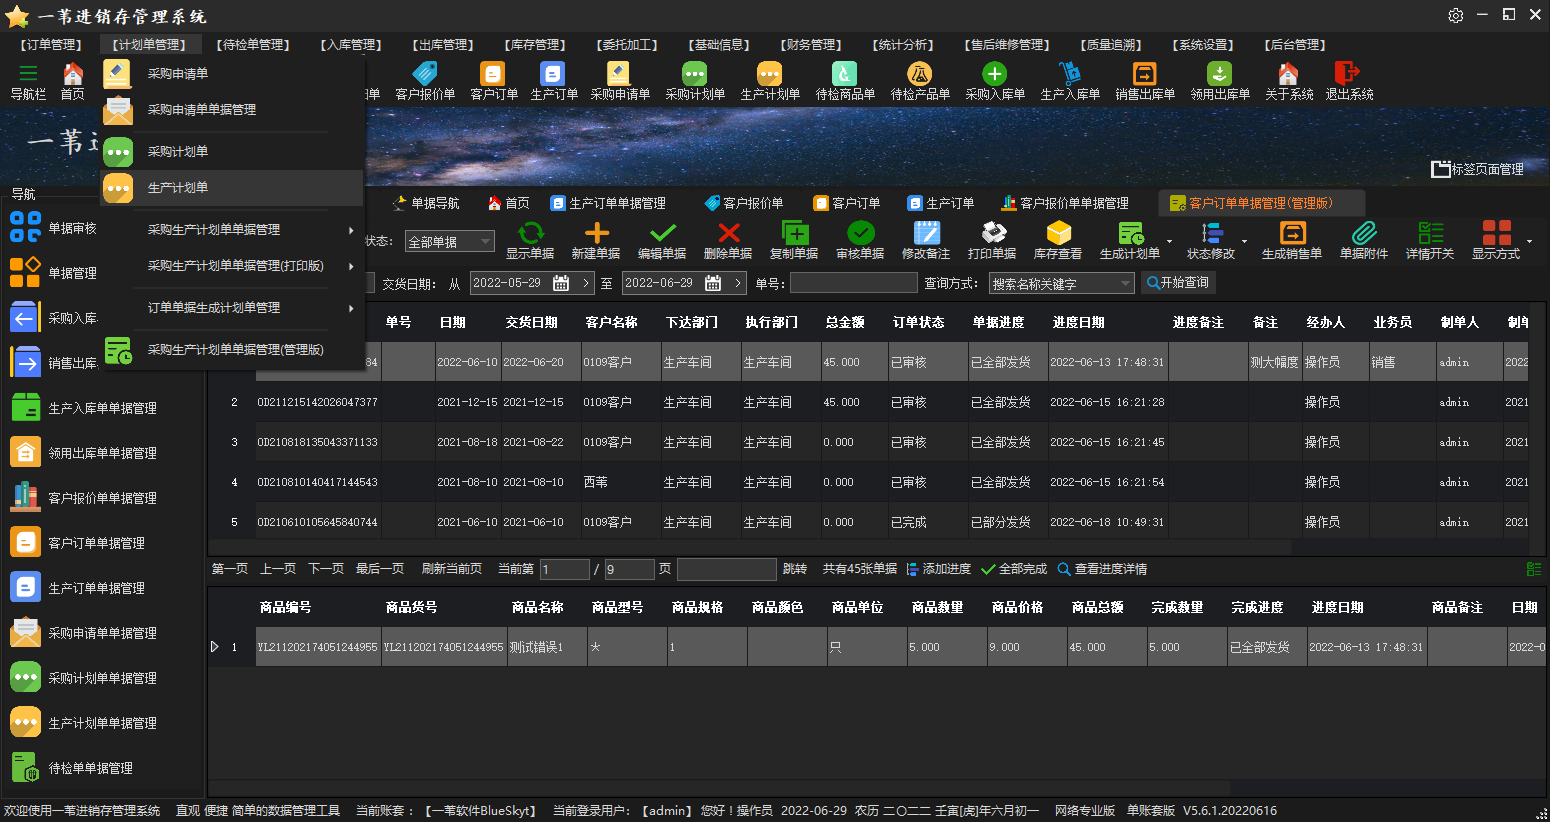Open 【库存管理】 menu
Screen dimensions: 1550x822
pos(535,45)
